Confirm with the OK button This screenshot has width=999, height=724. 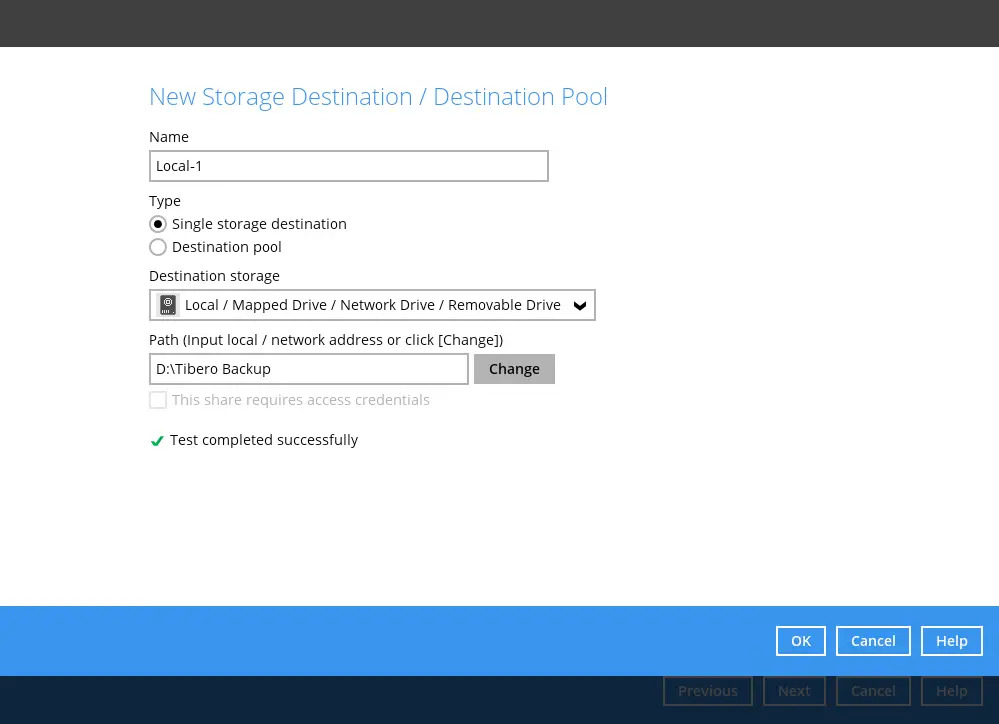[x=801, y=641]
